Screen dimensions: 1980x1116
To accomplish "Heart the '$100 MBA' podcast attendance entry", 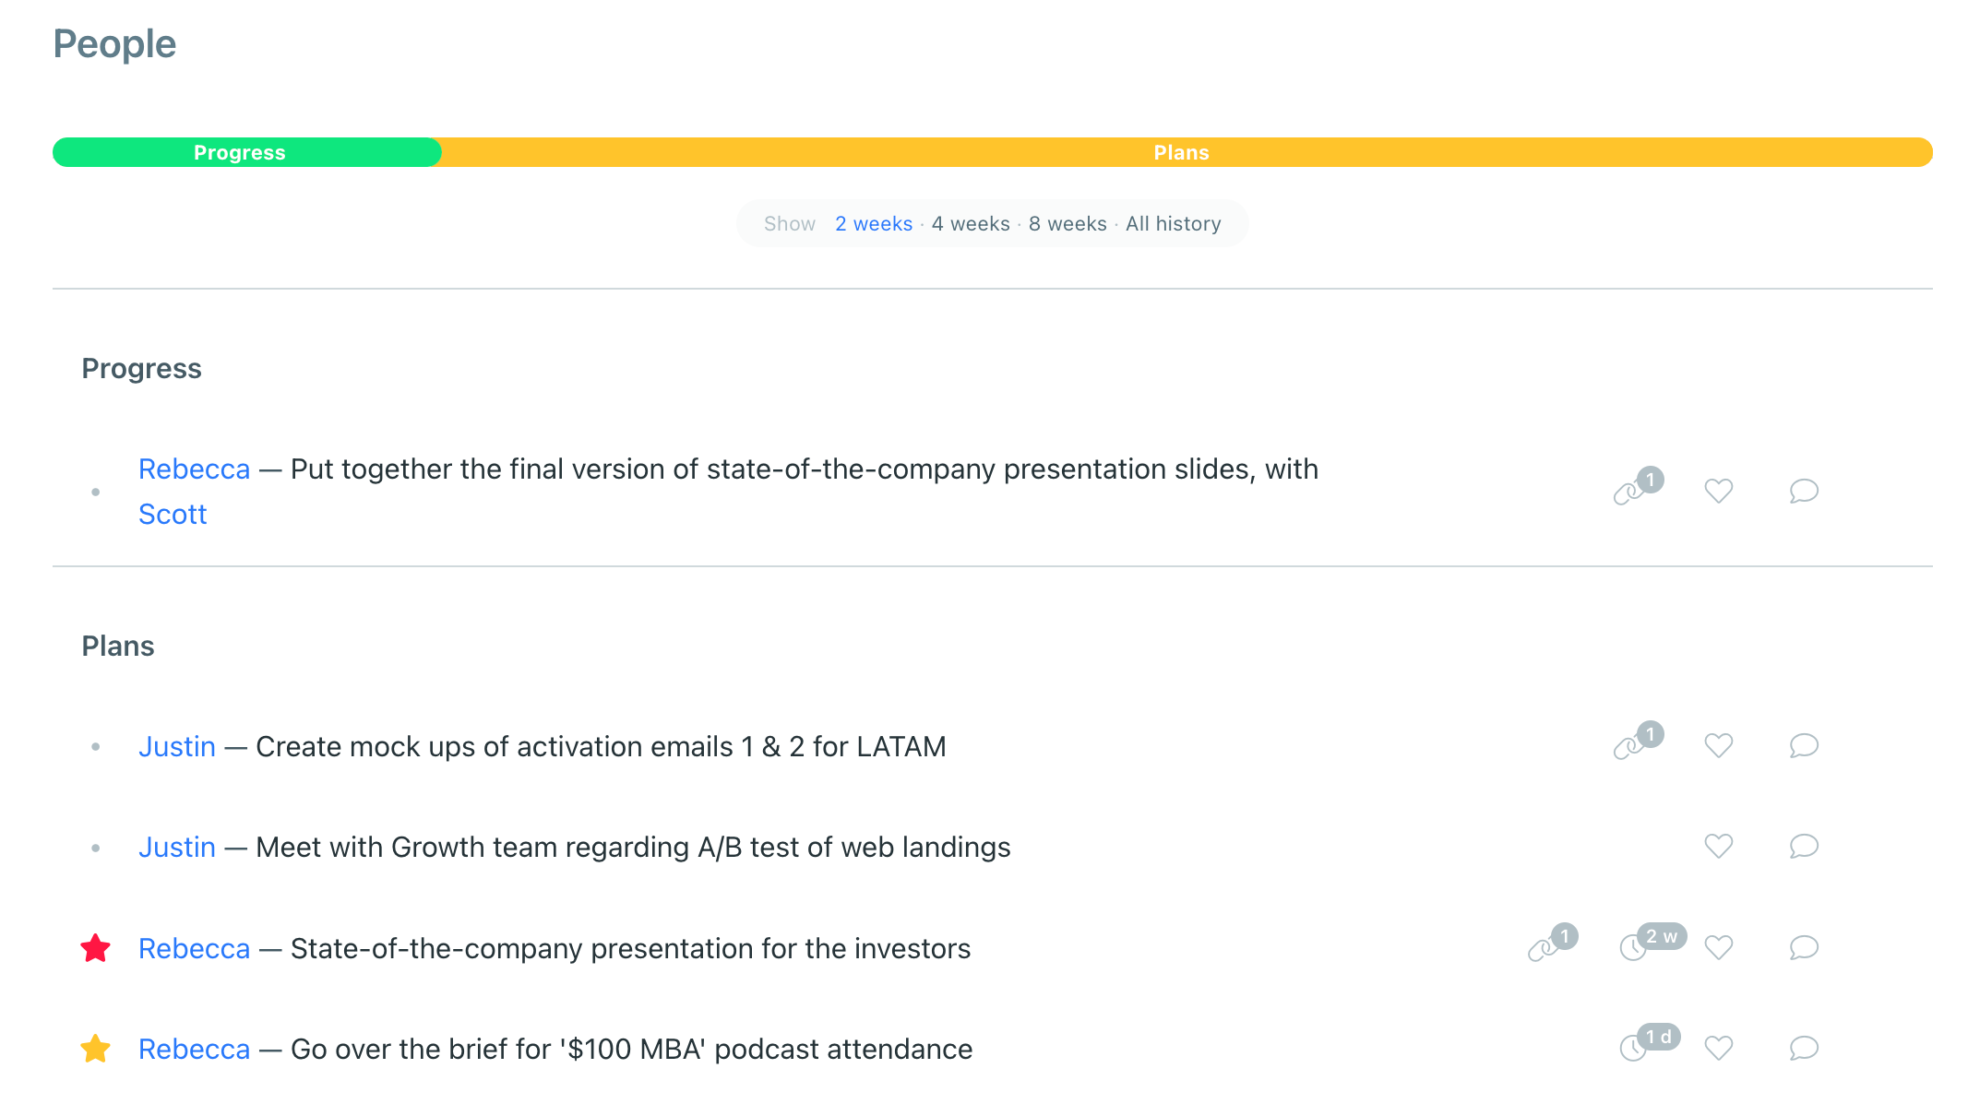I will (1719, 1048).
